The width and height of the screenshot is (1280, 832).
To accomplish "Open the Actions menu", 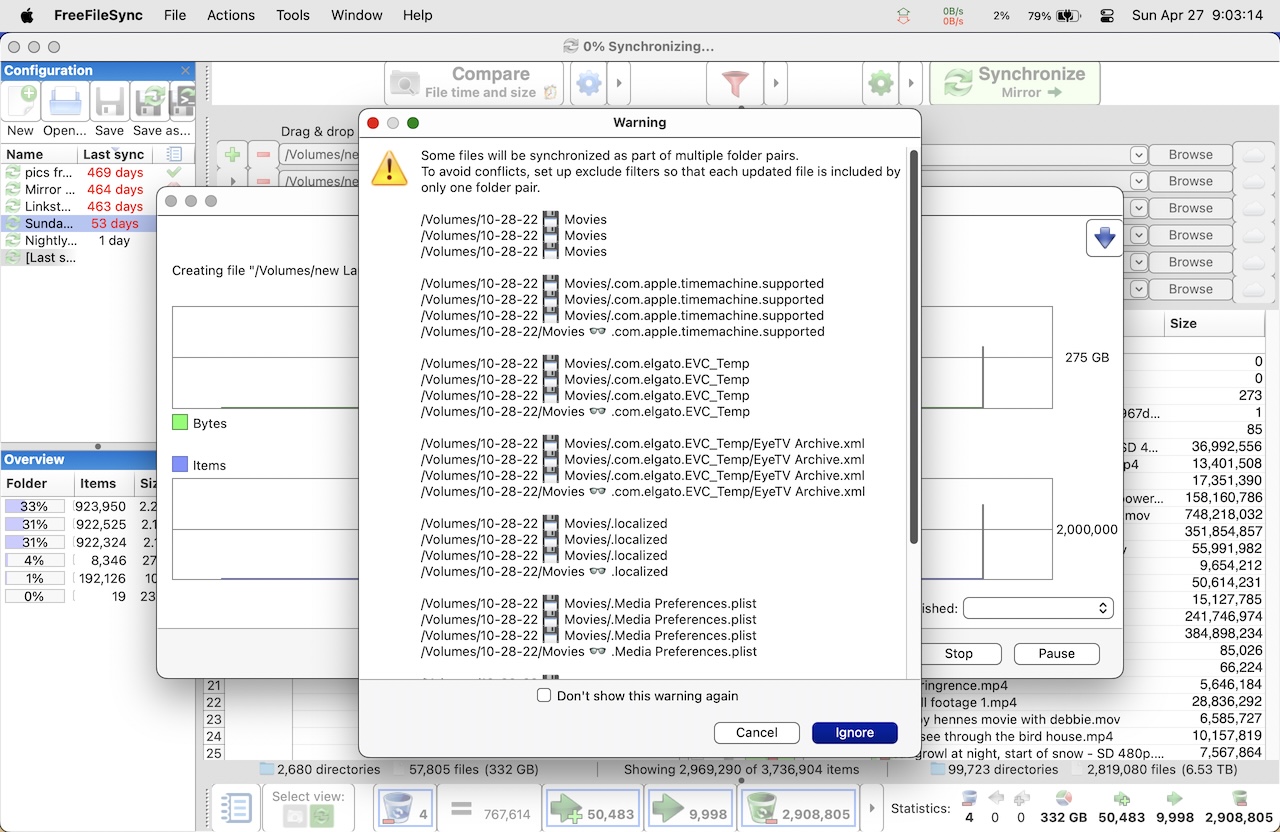I will click(x=231, y=15).
